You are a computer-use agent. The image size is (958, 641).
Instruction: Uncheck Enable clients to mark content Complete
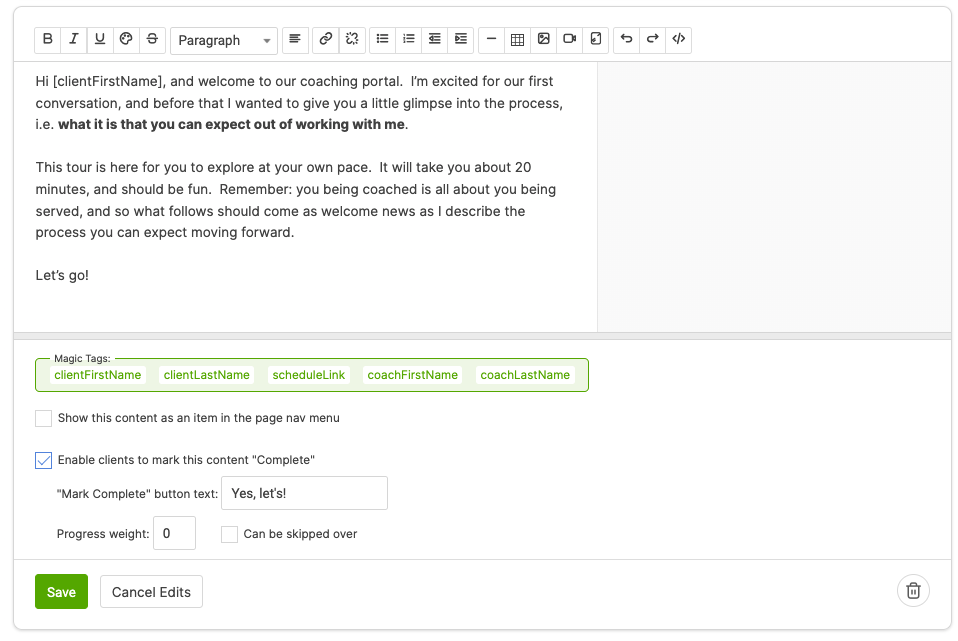coord(44,460)
